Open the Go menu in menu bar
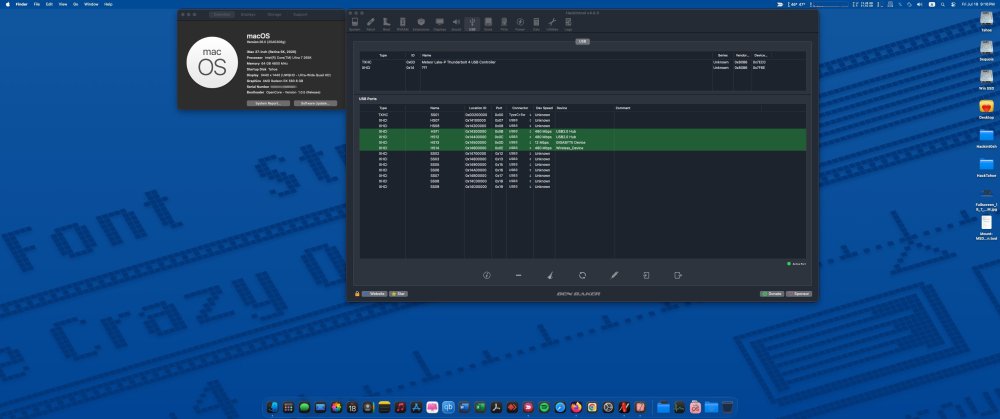Screen dimensions: 1000x419 point(76,4)
